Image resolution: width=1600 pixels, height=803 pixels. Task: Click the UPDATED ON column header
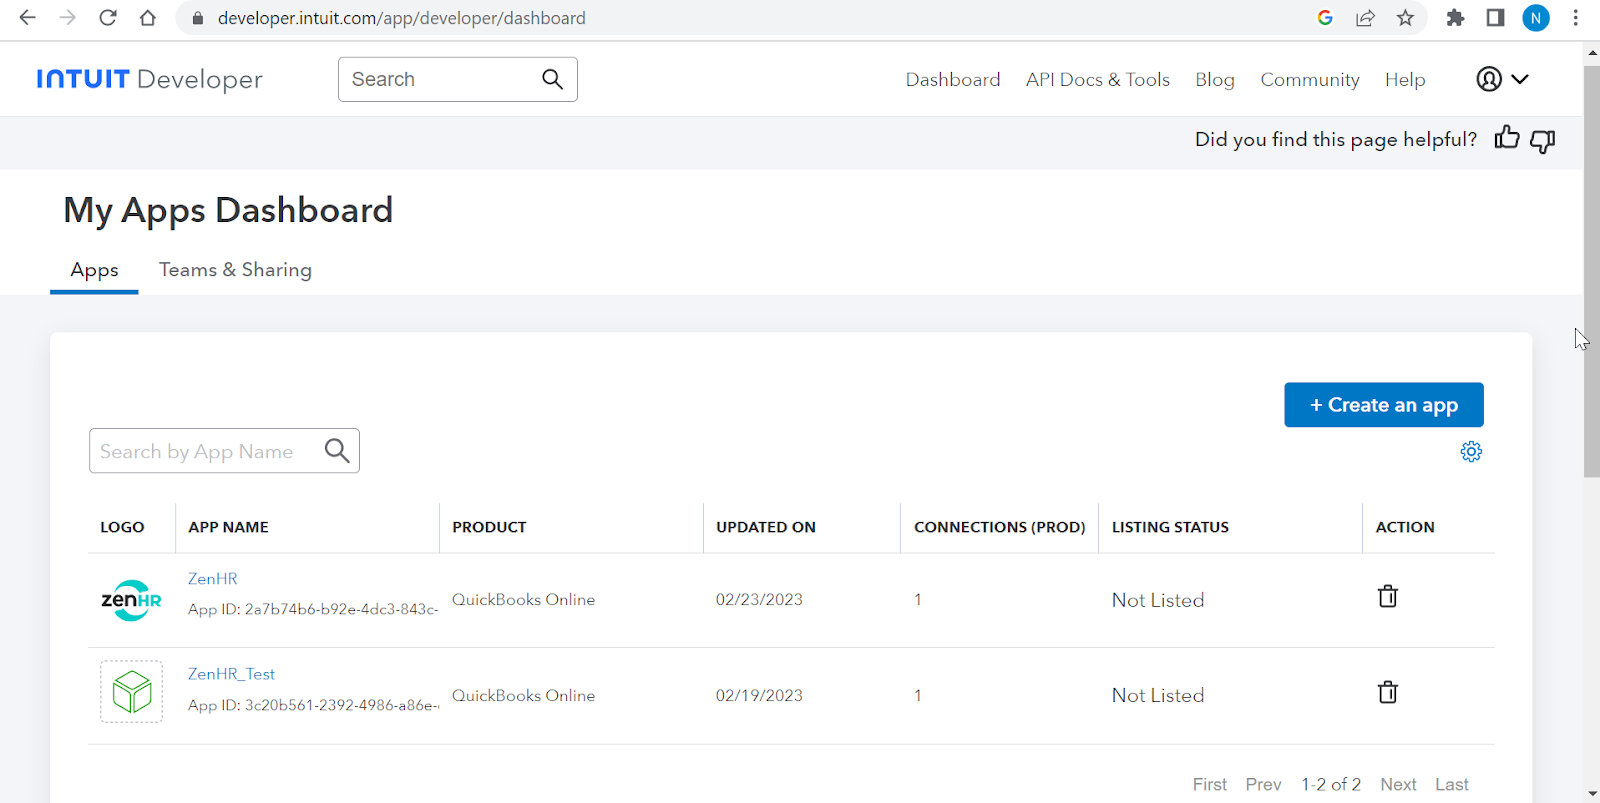(x=766, y=527)
